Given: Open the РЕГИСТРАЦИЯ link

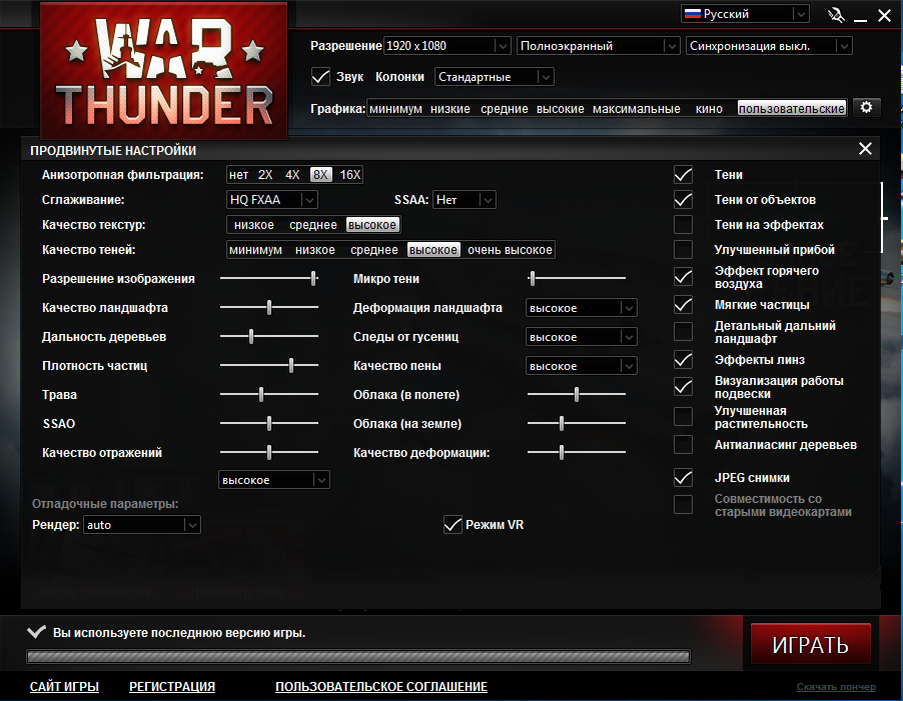Looking at the screenshot, I should 172,687.
